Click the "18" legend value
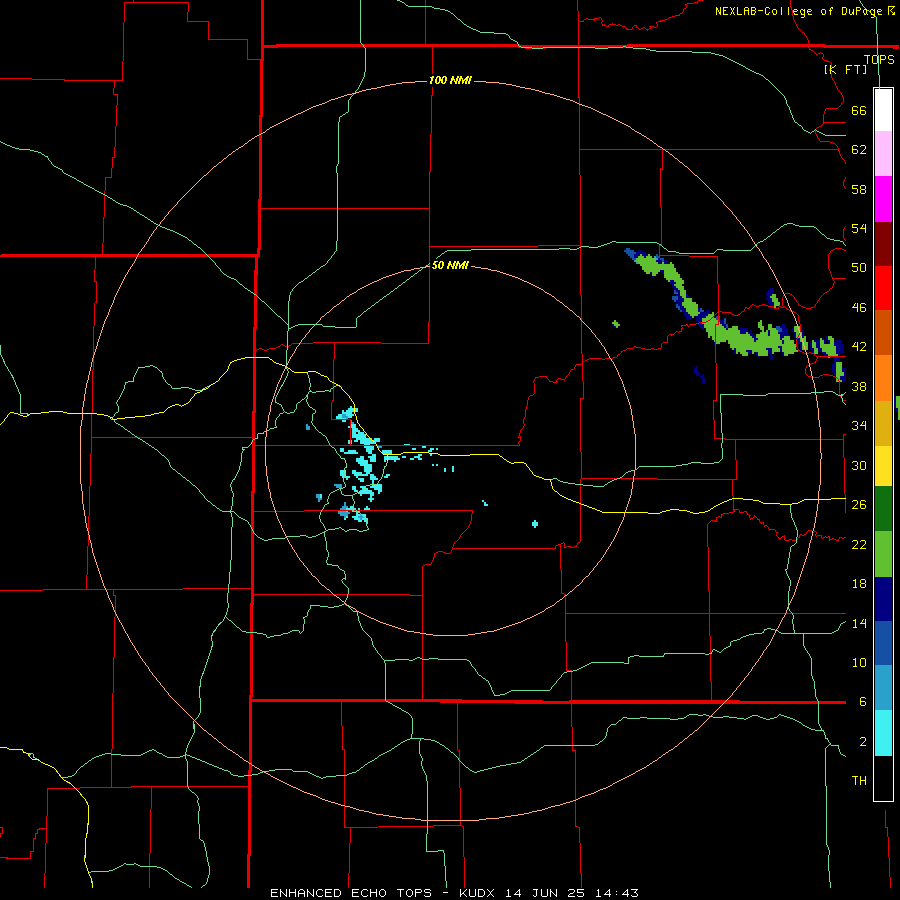Viewport: 900px width, 900px height. (859, 584)
